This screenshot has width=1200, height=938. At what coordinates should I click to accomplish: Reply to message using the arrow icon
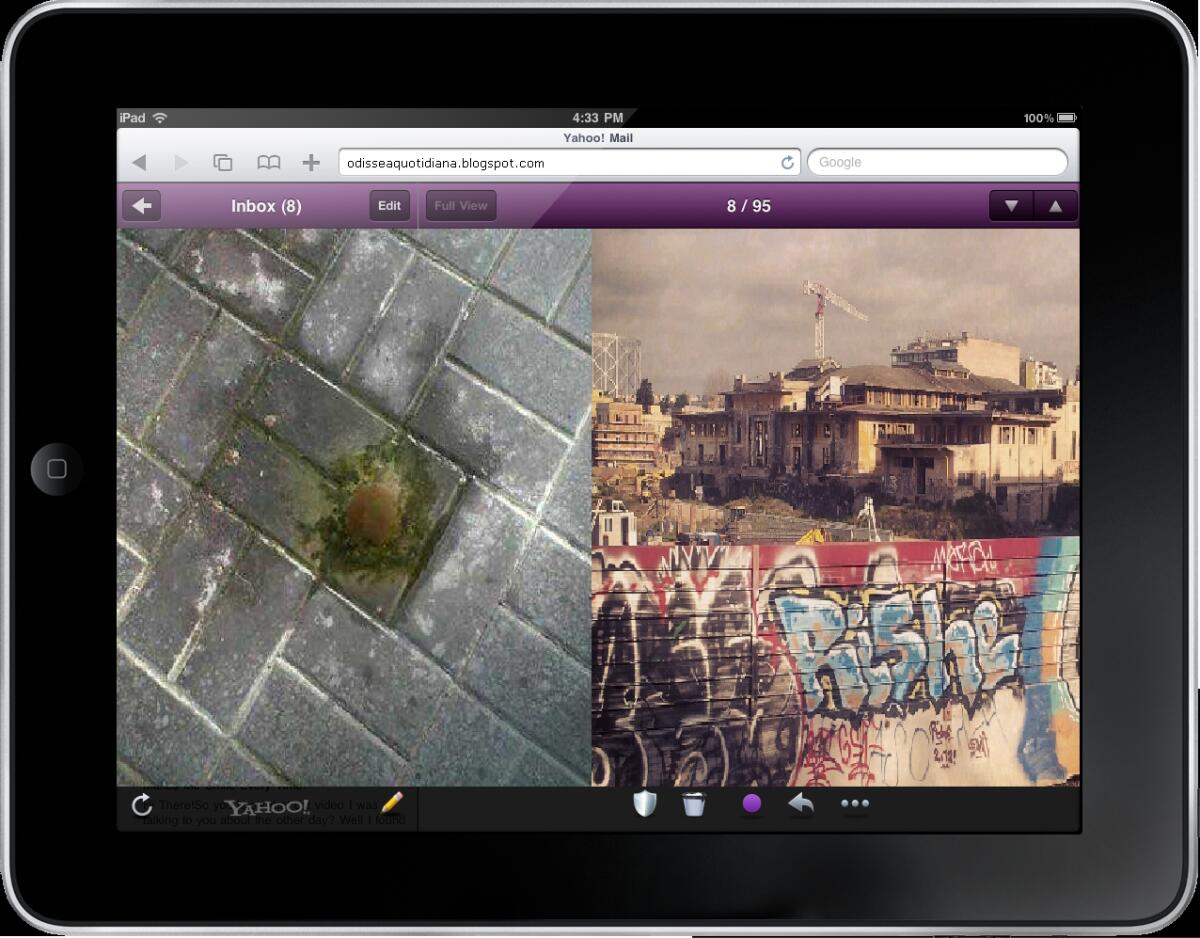800,804
